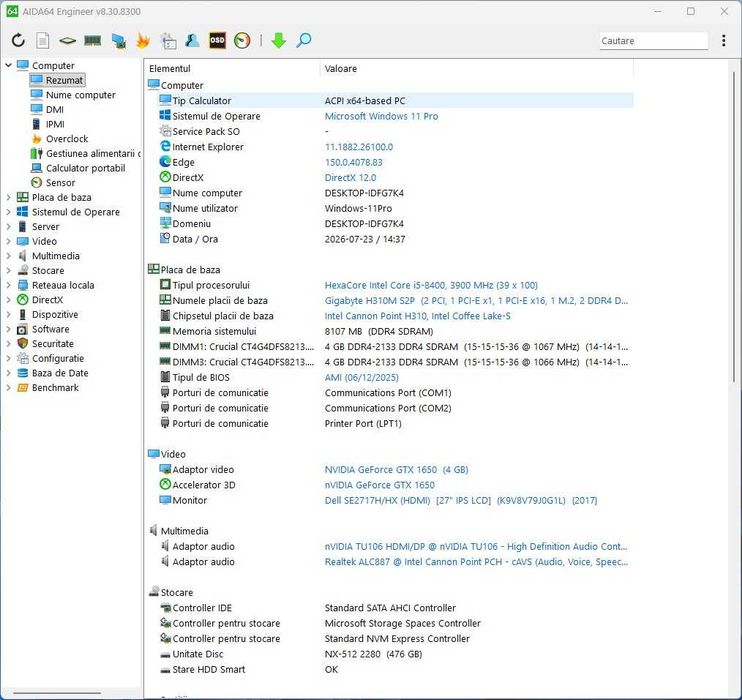Expand the Multimedia tree node

tap(8, 256)
